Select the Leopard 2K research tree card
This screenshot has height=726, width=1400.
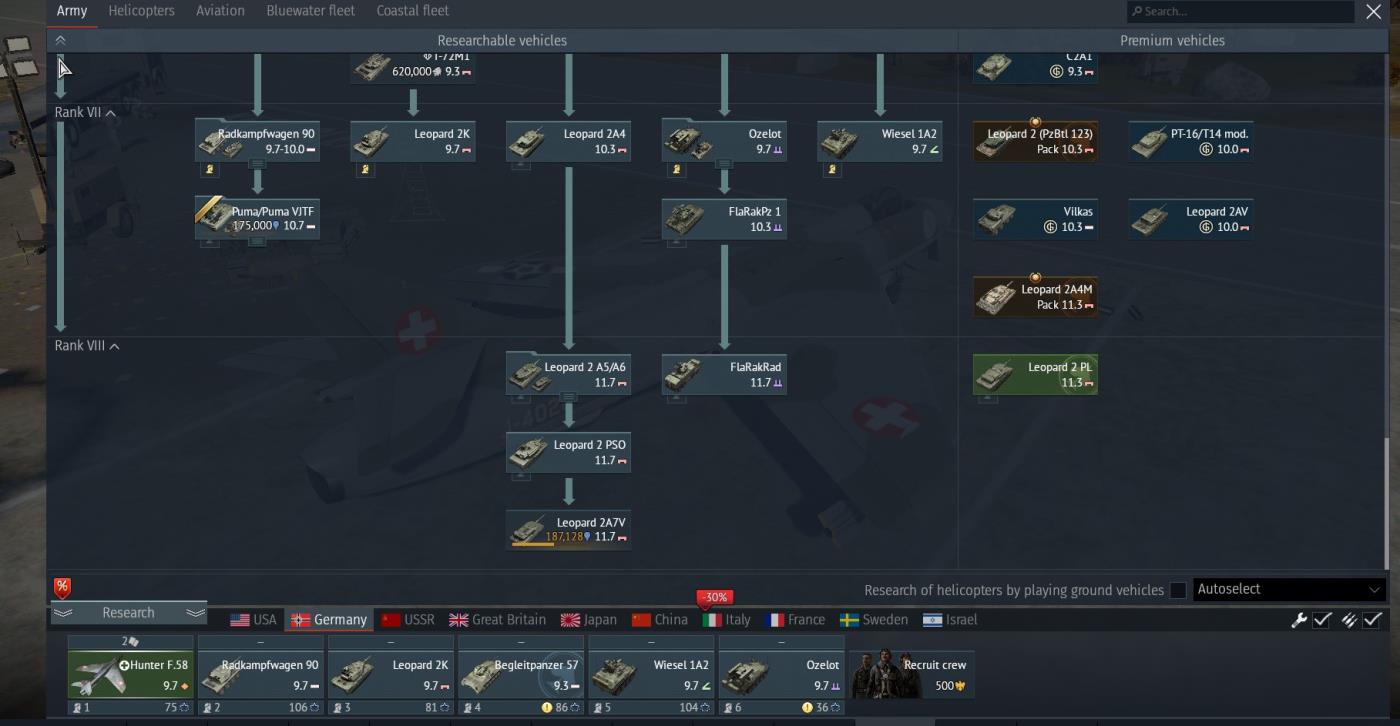pyautogui.click(x=413, y=141)
